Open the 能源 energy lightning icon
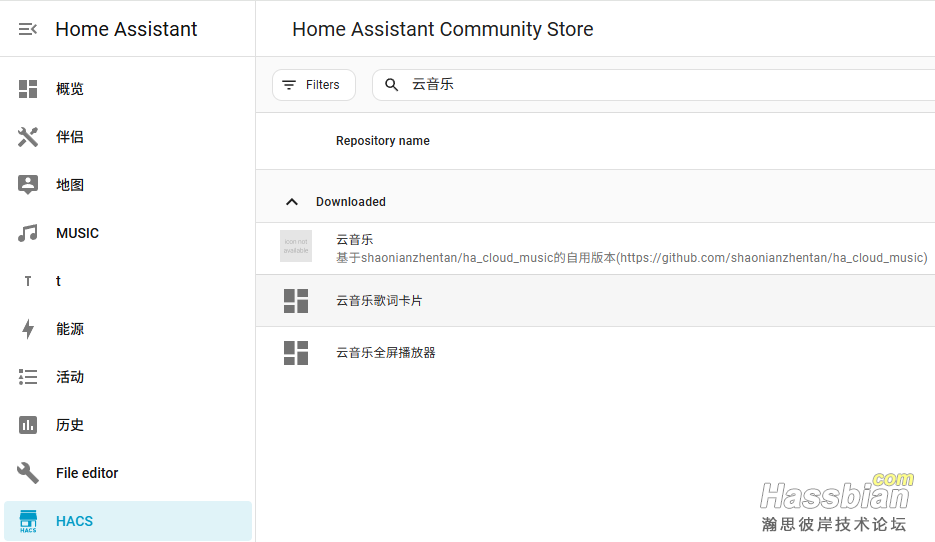 (x=28, y=329)
